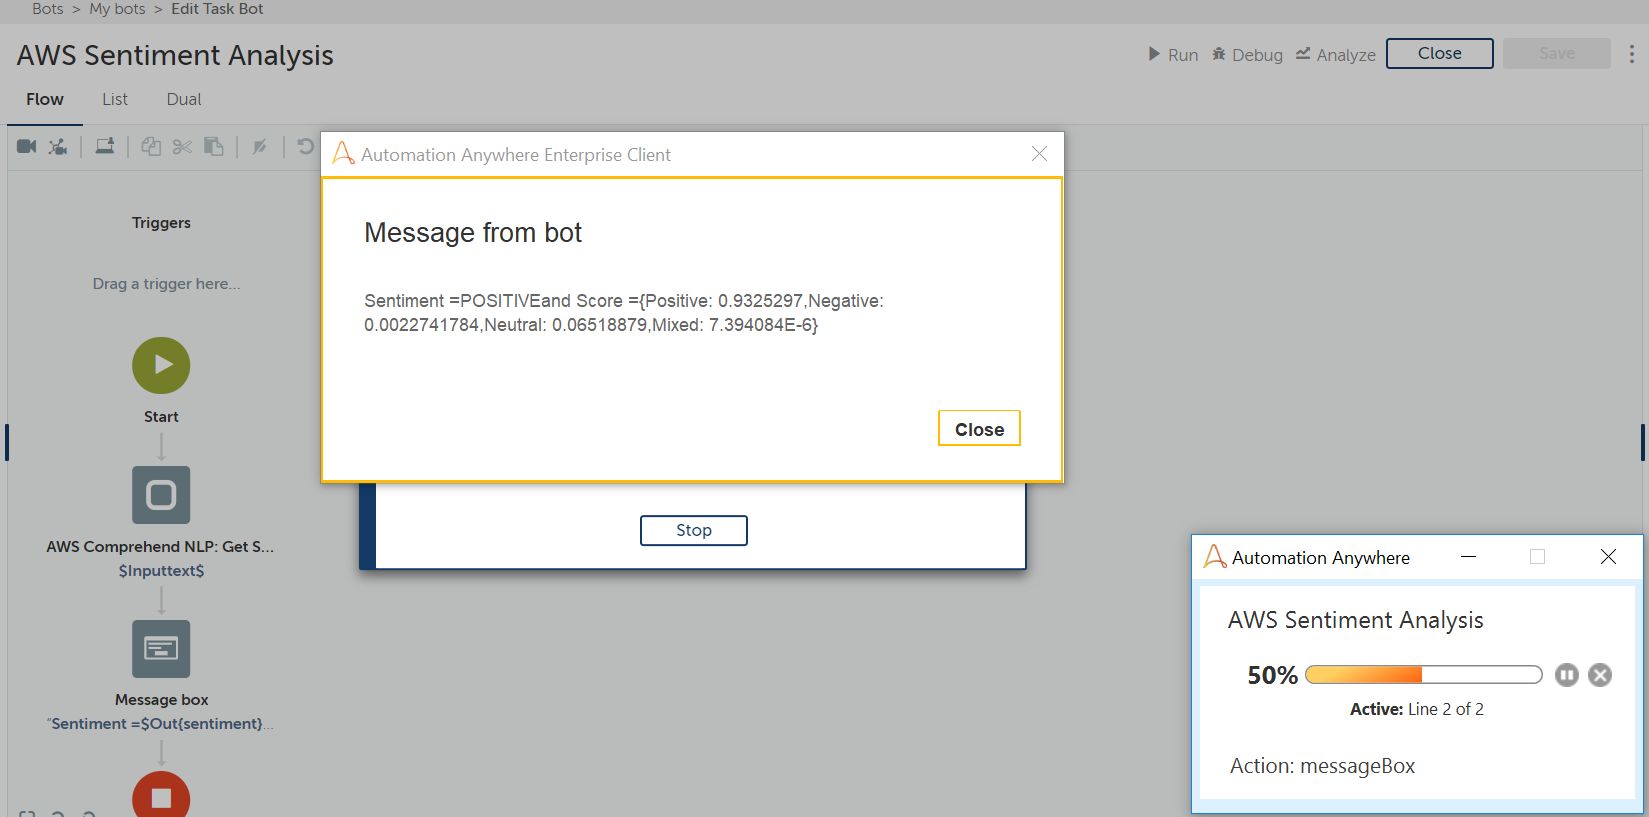Click the 'Start' label under the green node
This screenshot has width=1649, height=817.
click(161, 417)
